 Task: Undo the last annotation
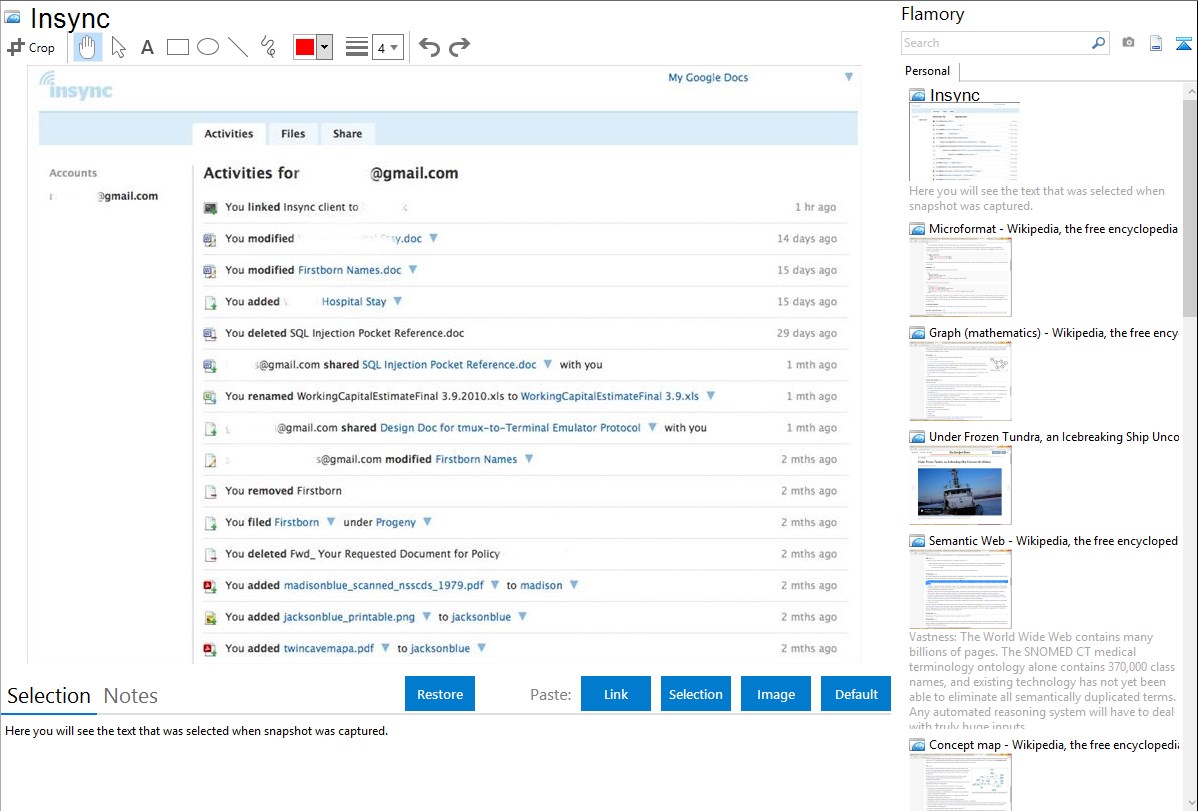[x=429, y=47]
